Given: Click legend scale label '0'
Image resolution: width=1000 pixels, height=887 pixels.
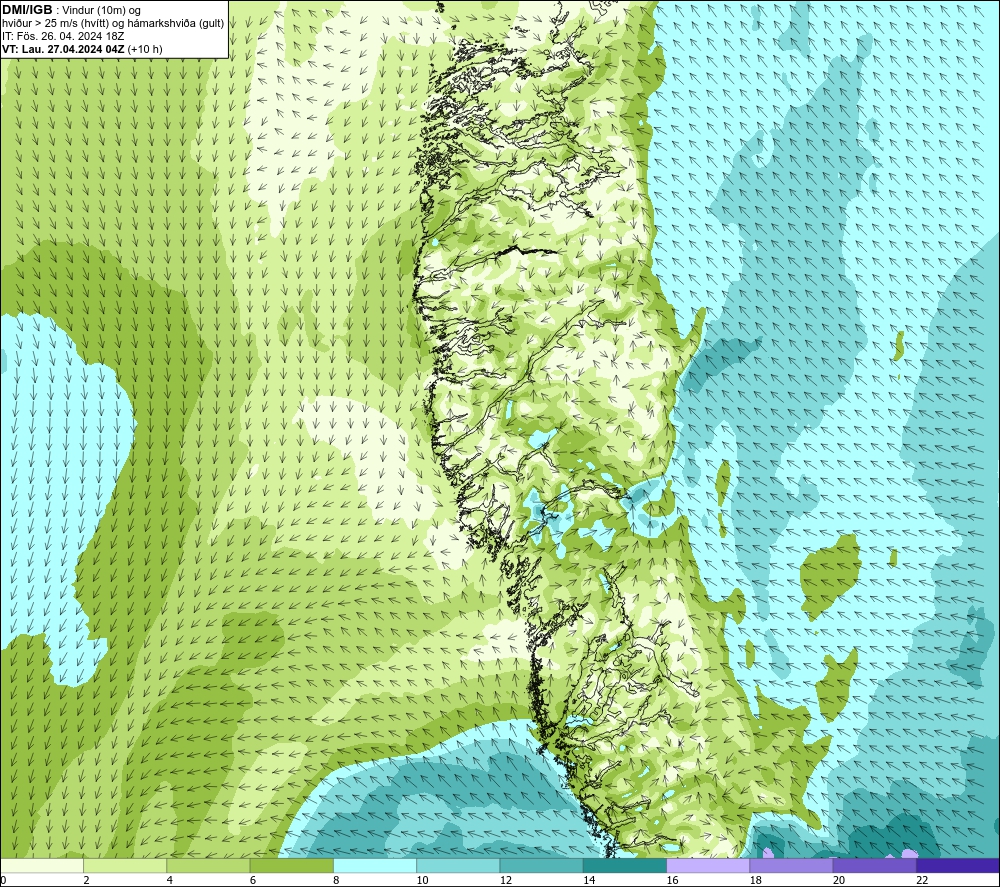Looking at the screenshot, I should (x=3, y=881).
